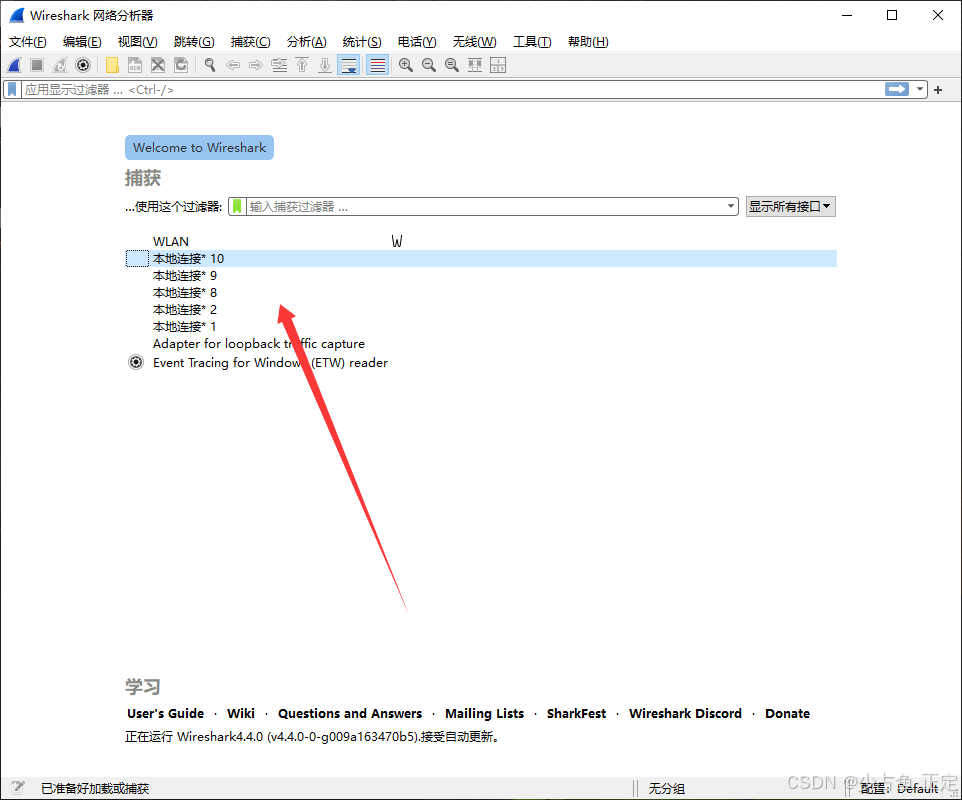Screen dimensions: 962x800
Task: Open the Wiki link
Action: [240, 713]
